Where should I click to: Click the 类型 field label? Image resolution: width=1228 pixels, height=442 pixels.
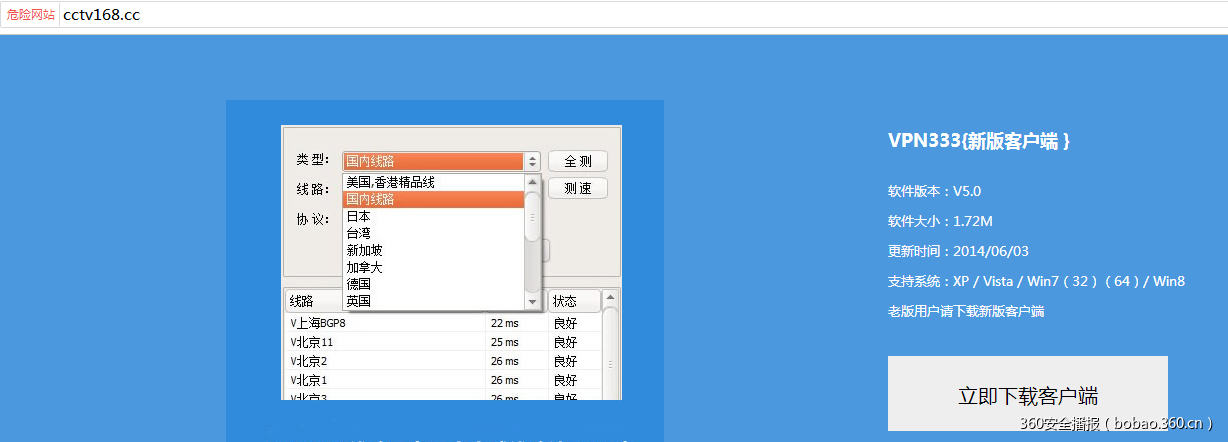click(x=312, y=160)
